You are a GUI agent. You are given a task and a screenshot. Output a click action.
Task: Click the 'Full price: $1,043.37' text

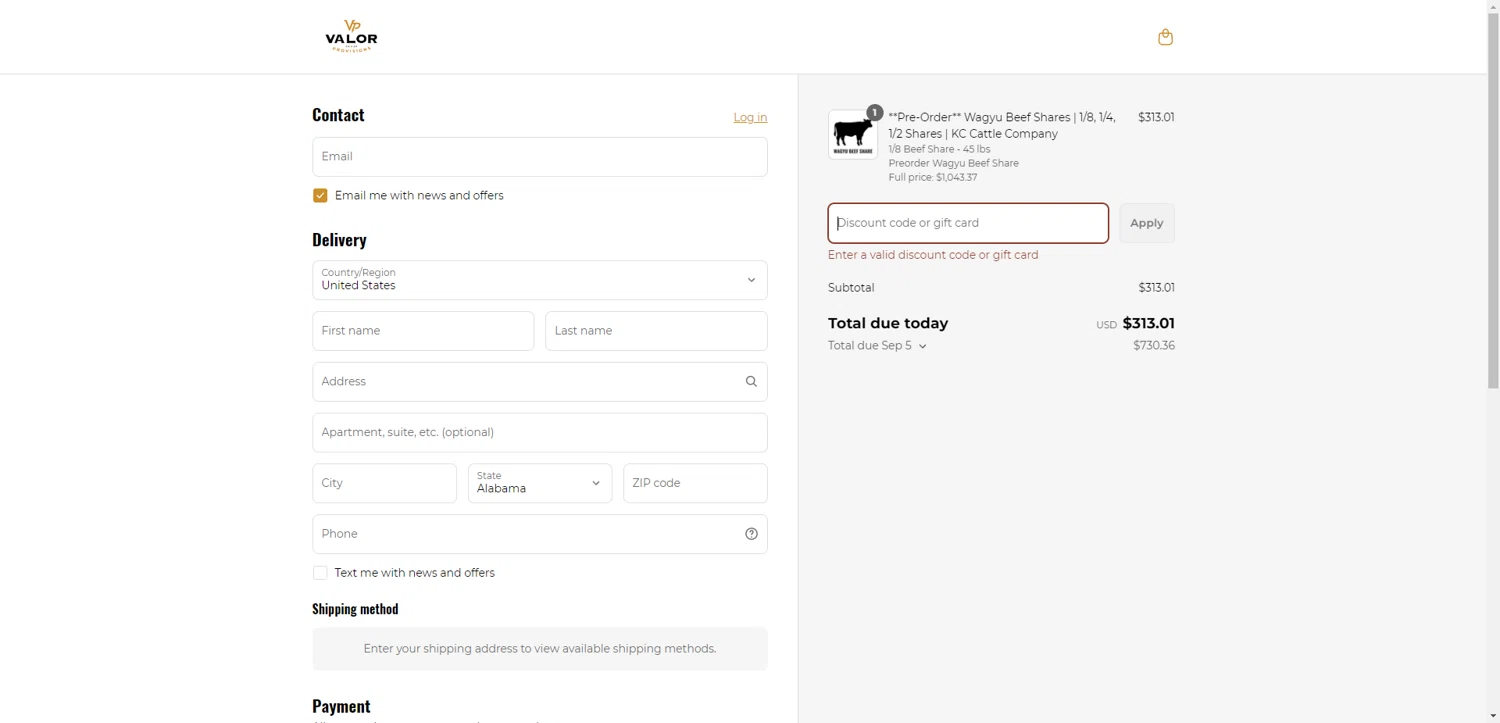tap(933, 177)
